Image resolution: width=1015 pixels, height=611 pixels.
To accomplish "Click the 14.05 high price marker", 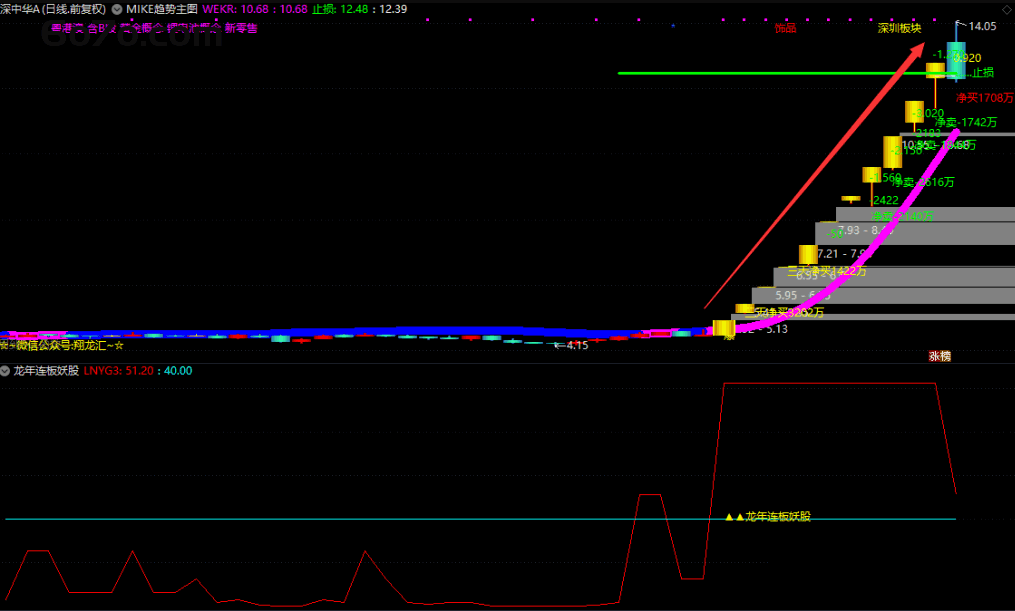I will [x=981, y=26].
